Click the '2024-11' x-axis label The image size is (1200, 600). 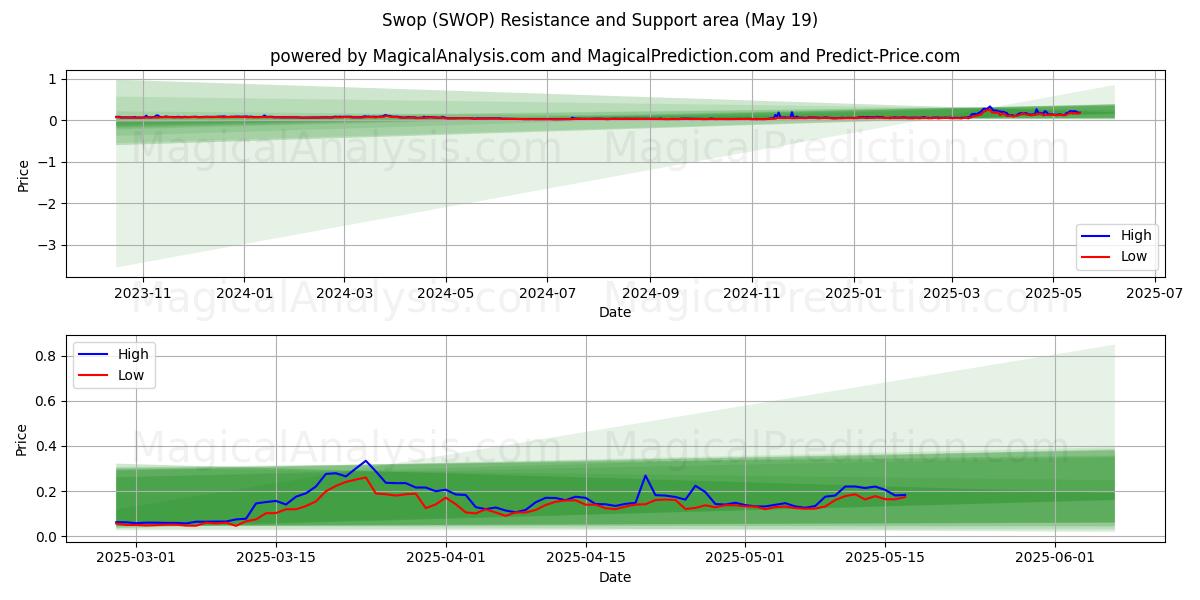click(x=751, y=294)
